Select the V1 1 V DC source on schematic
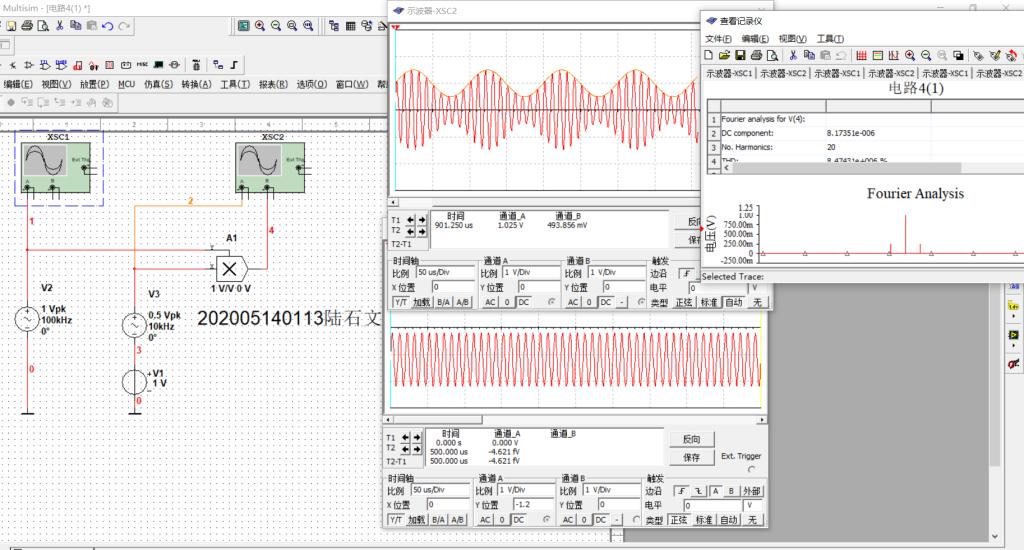This screenshot has width=1024, height=550. coord(135,382)
